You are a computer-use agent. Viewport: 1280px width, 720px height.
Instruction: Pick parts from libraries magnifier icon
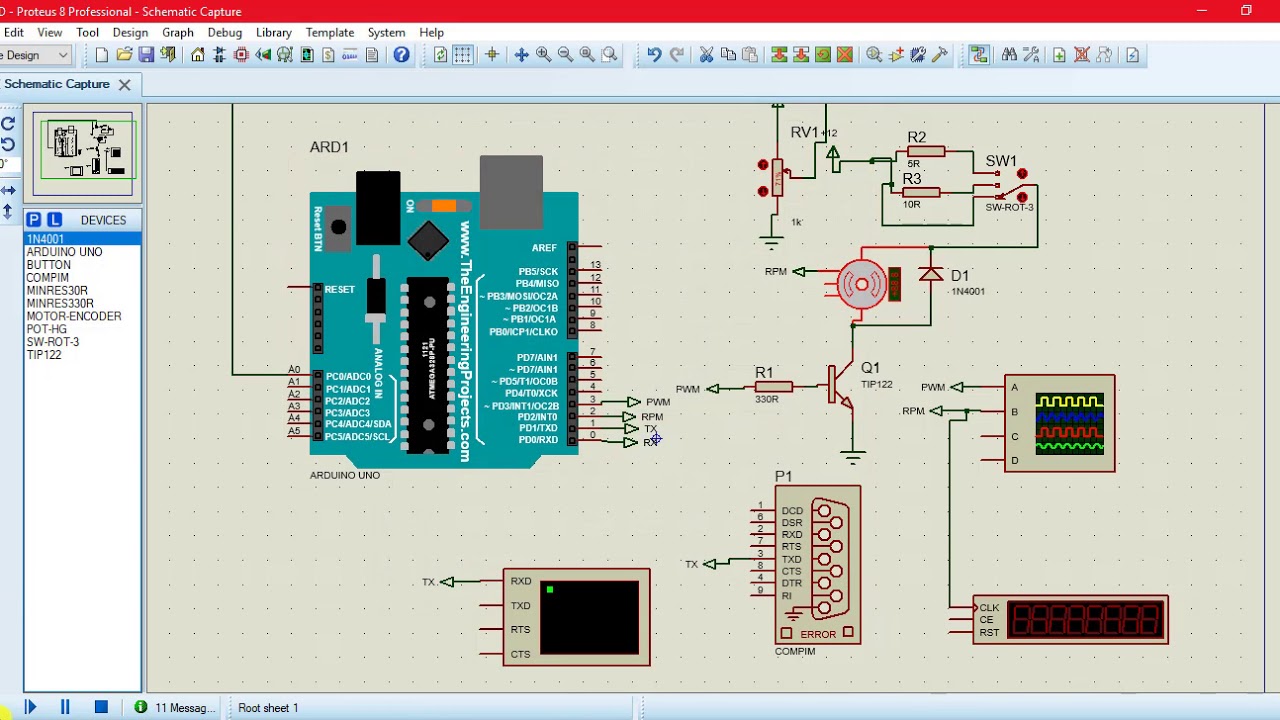pos(874,55)
